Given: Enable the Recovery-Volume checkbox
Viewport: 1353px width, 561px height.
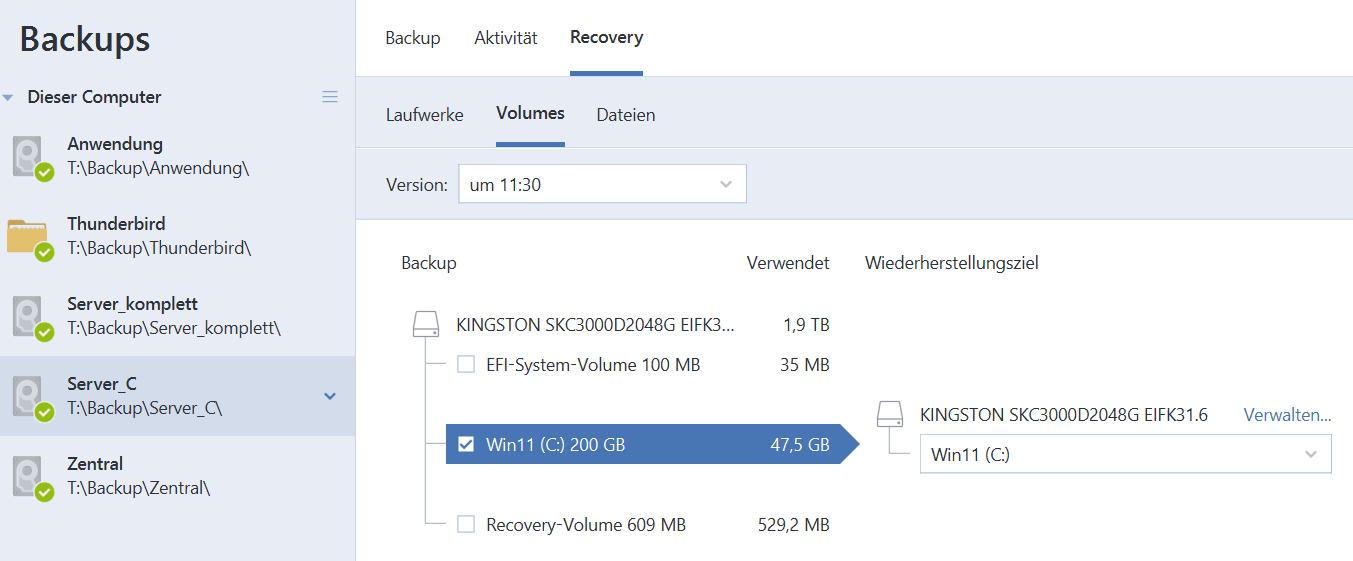Looking at the screenshot, I should pyautogui.click(x=466, y=525).
